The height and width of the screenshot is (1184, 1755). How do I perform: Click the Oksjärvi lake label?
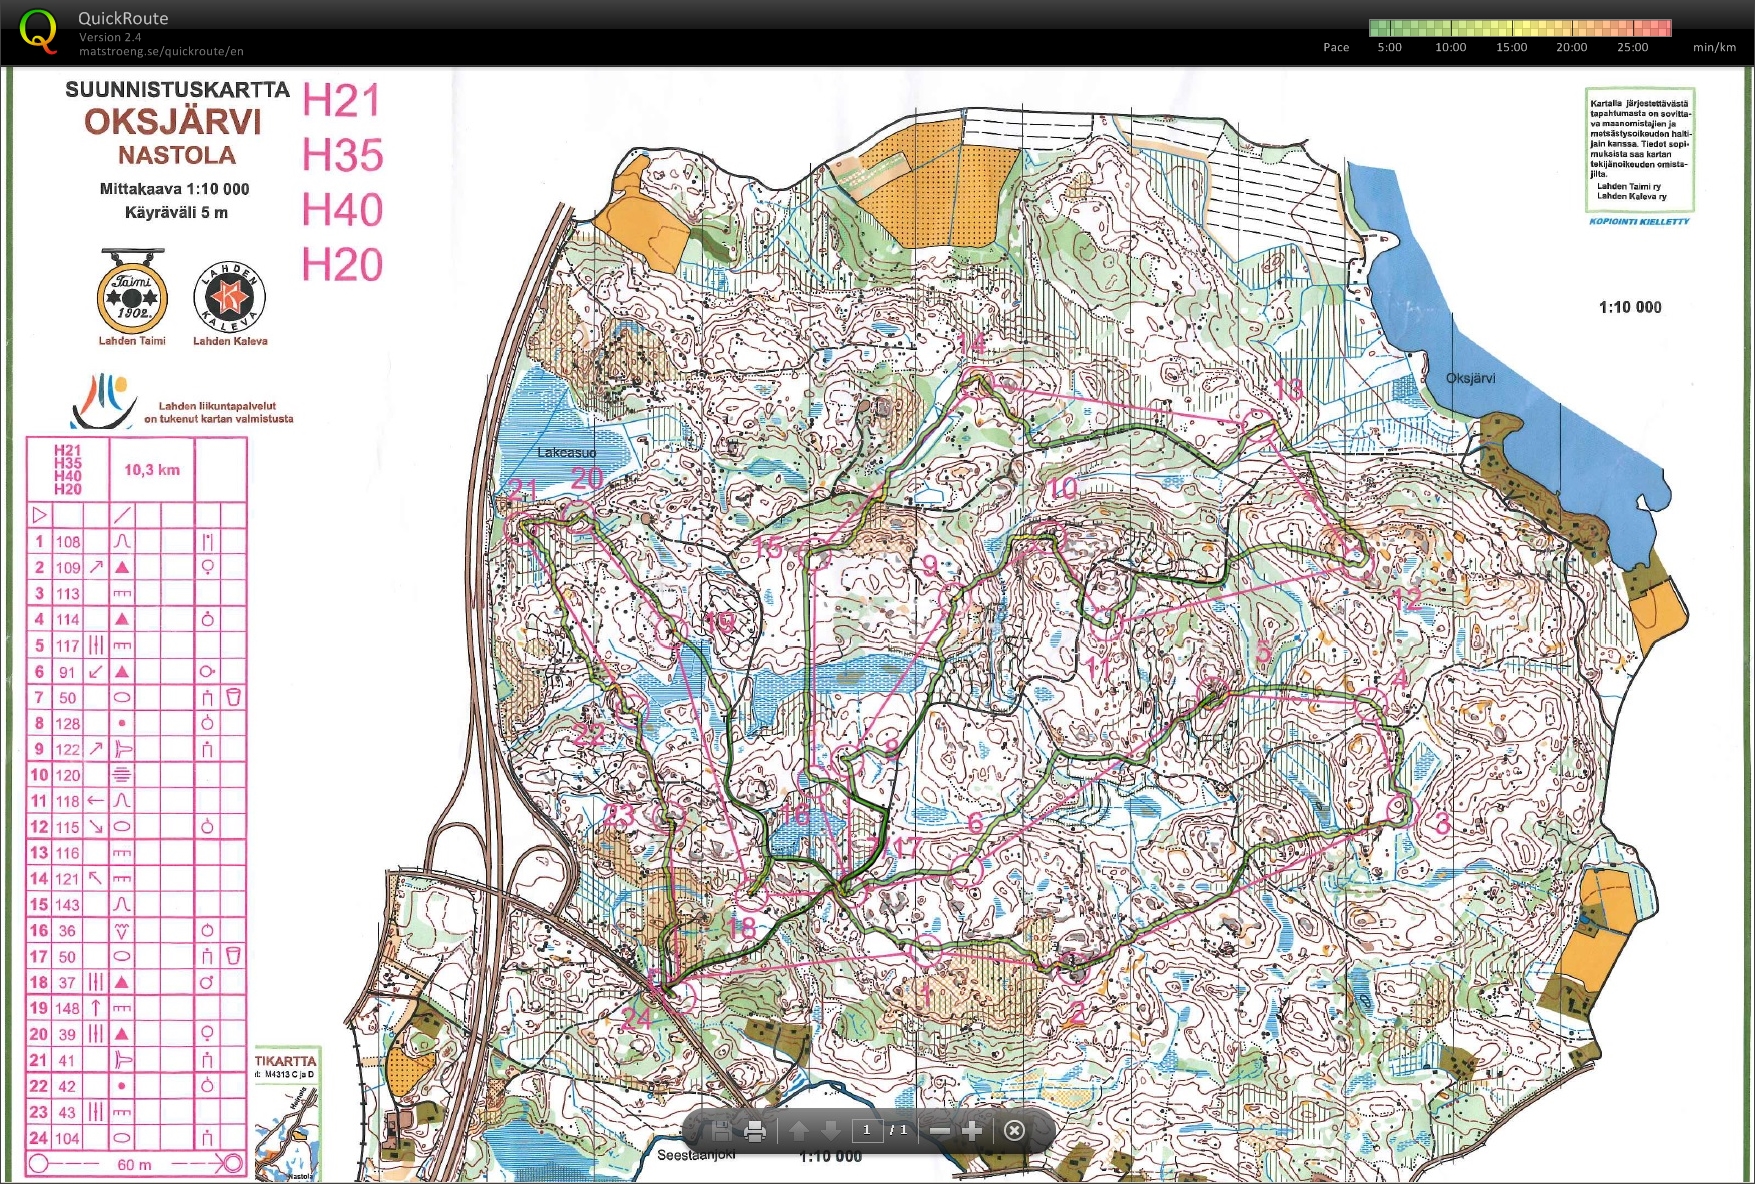1470,378
